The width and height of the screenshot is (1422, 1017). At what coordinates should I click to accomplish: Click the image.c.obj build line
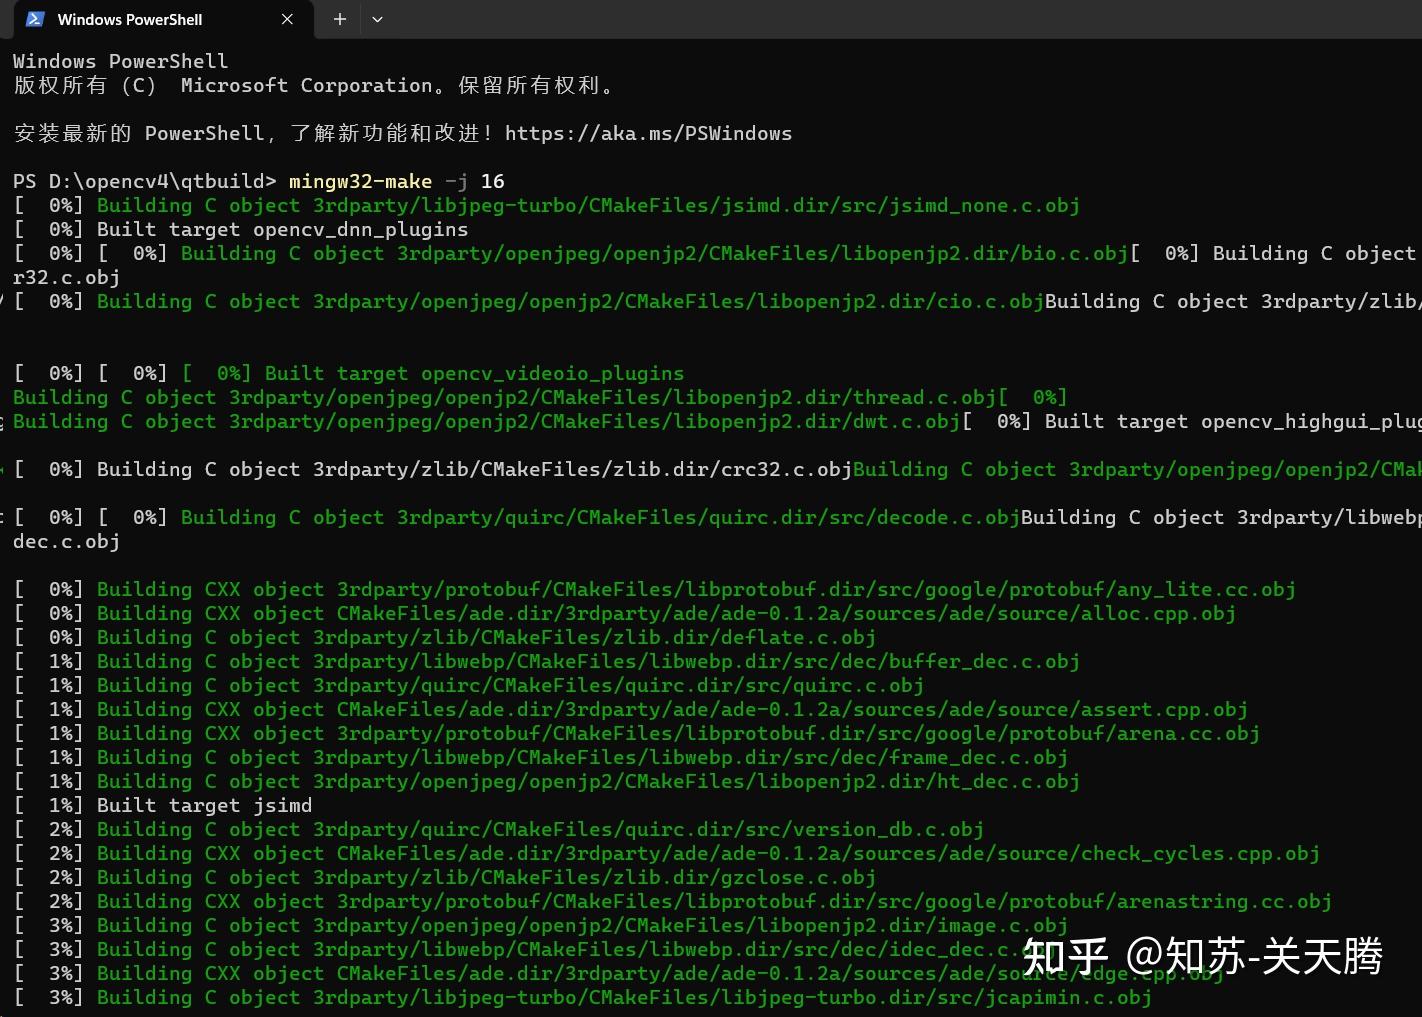pyautogui.click(x=540, y=925)
